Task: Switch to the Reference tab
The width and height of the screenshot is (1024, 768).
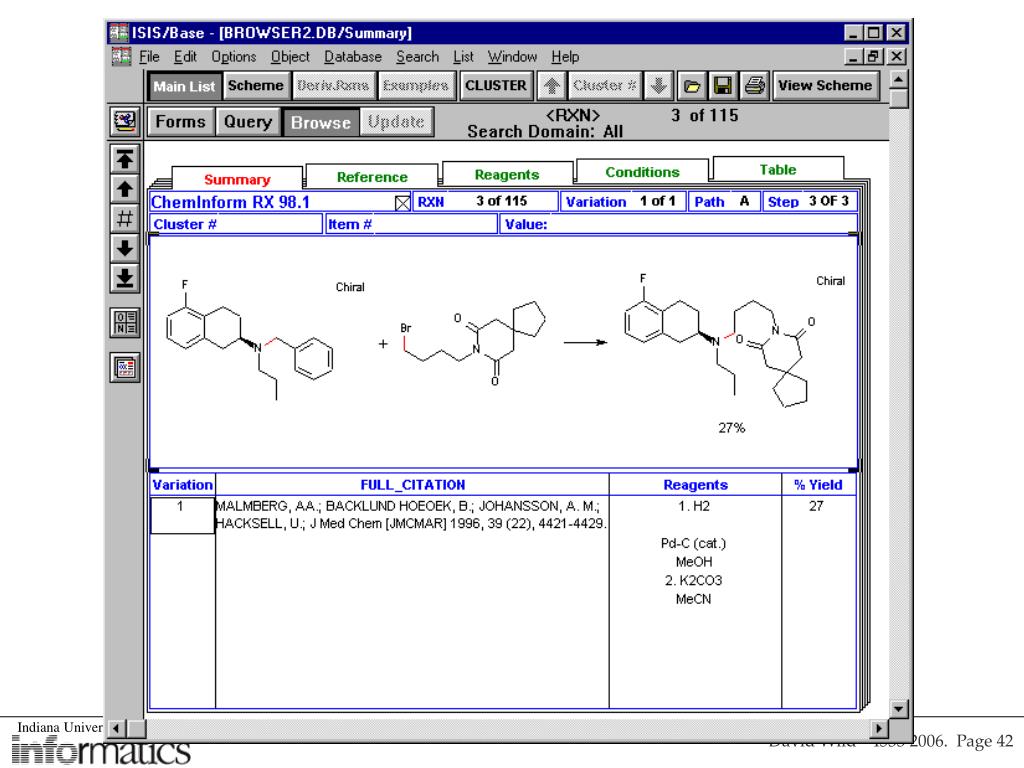Action: tap(372, 176)
